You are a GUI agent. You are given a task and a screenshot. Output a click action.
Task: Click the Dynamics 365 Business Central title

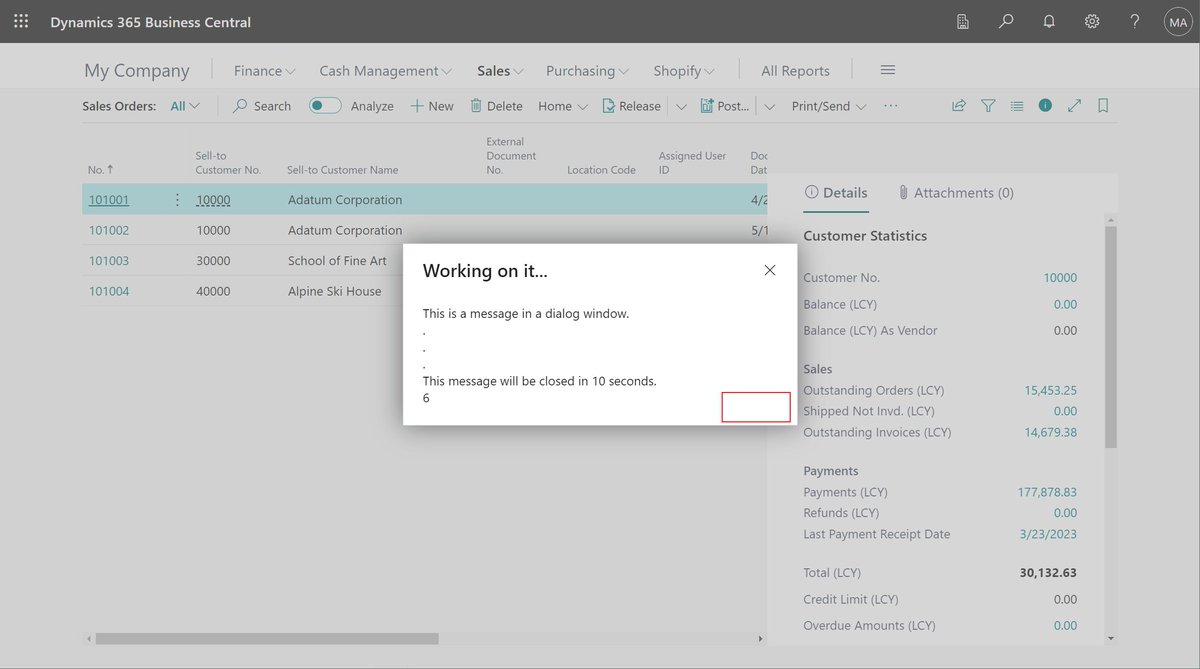pyautogui.click(x=151, y=21)
